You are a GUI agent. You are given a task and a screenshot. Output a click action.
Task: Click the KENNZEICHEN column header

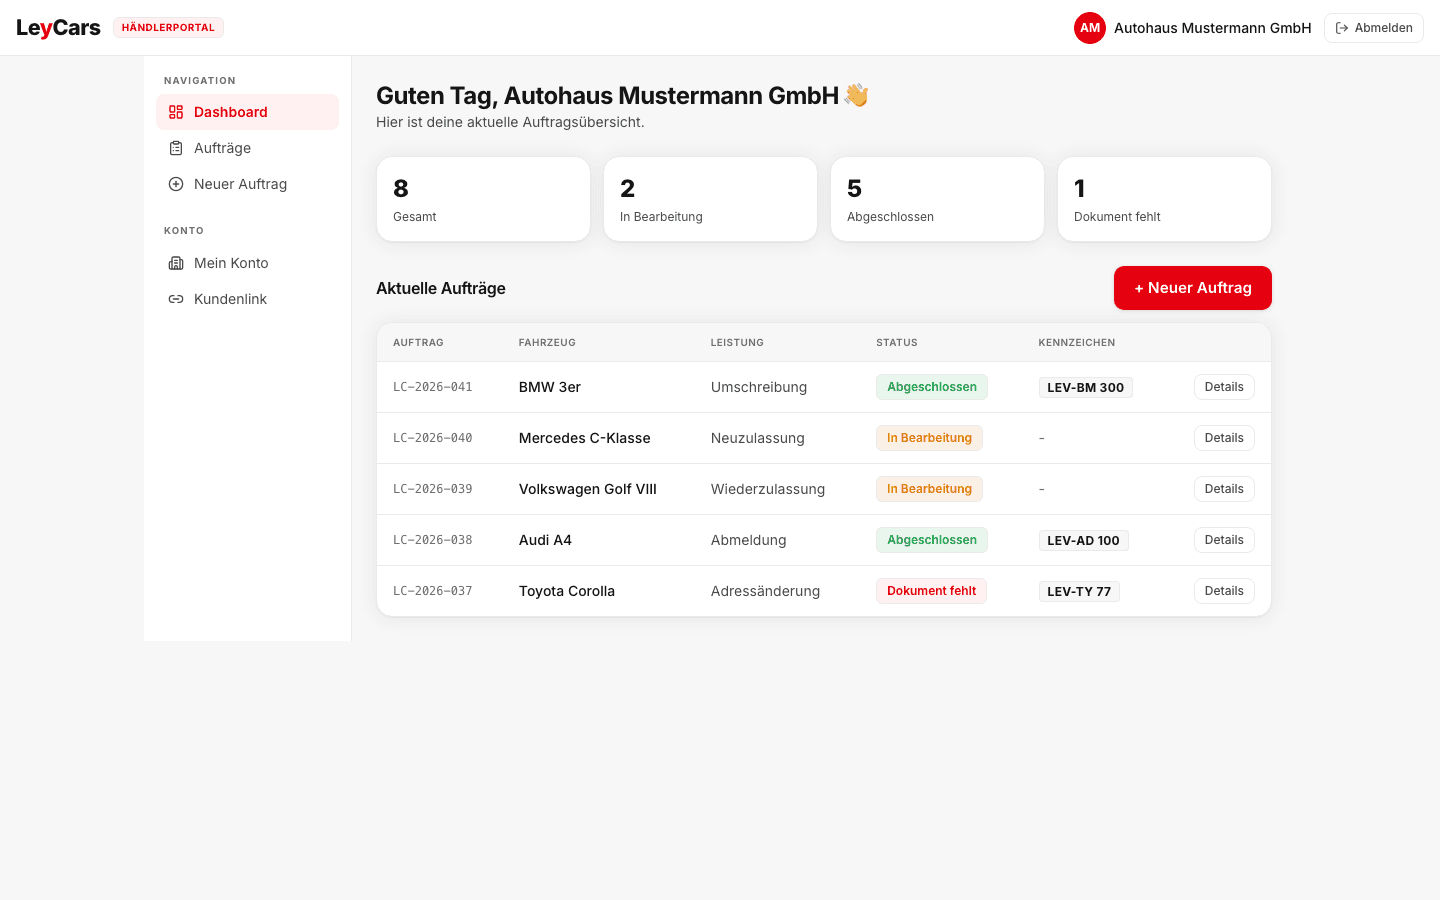(1077, 342)
